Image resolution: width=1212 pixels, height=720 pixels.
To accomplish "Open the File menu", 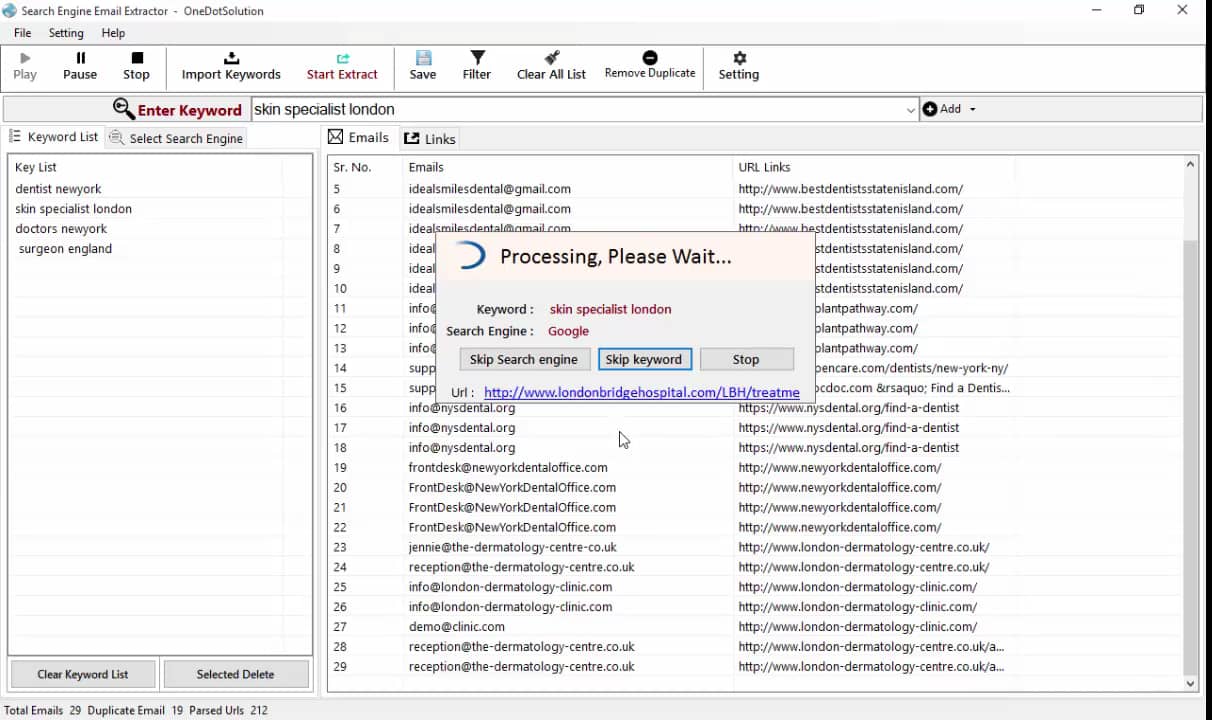I will 22,33.
